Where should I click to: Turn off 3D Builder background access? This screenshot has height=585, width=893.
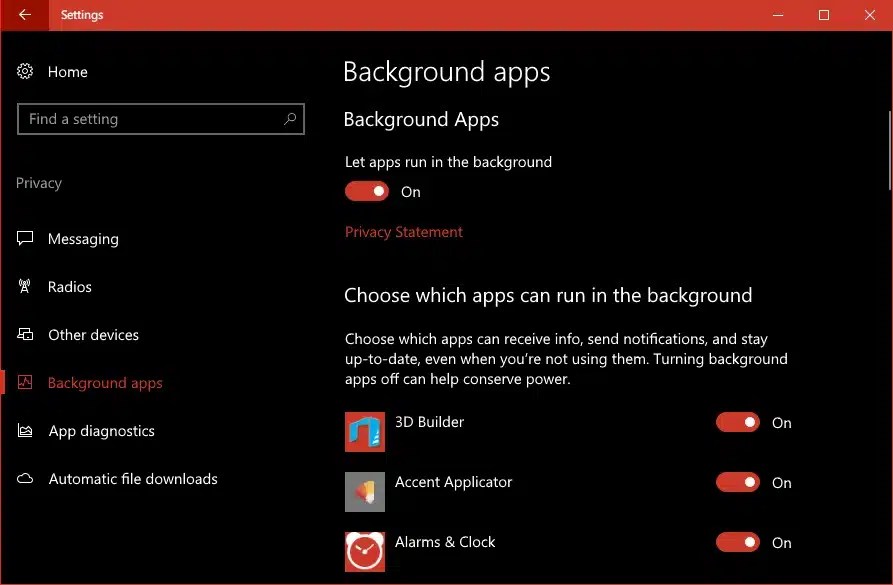click(x=737, y=422)
